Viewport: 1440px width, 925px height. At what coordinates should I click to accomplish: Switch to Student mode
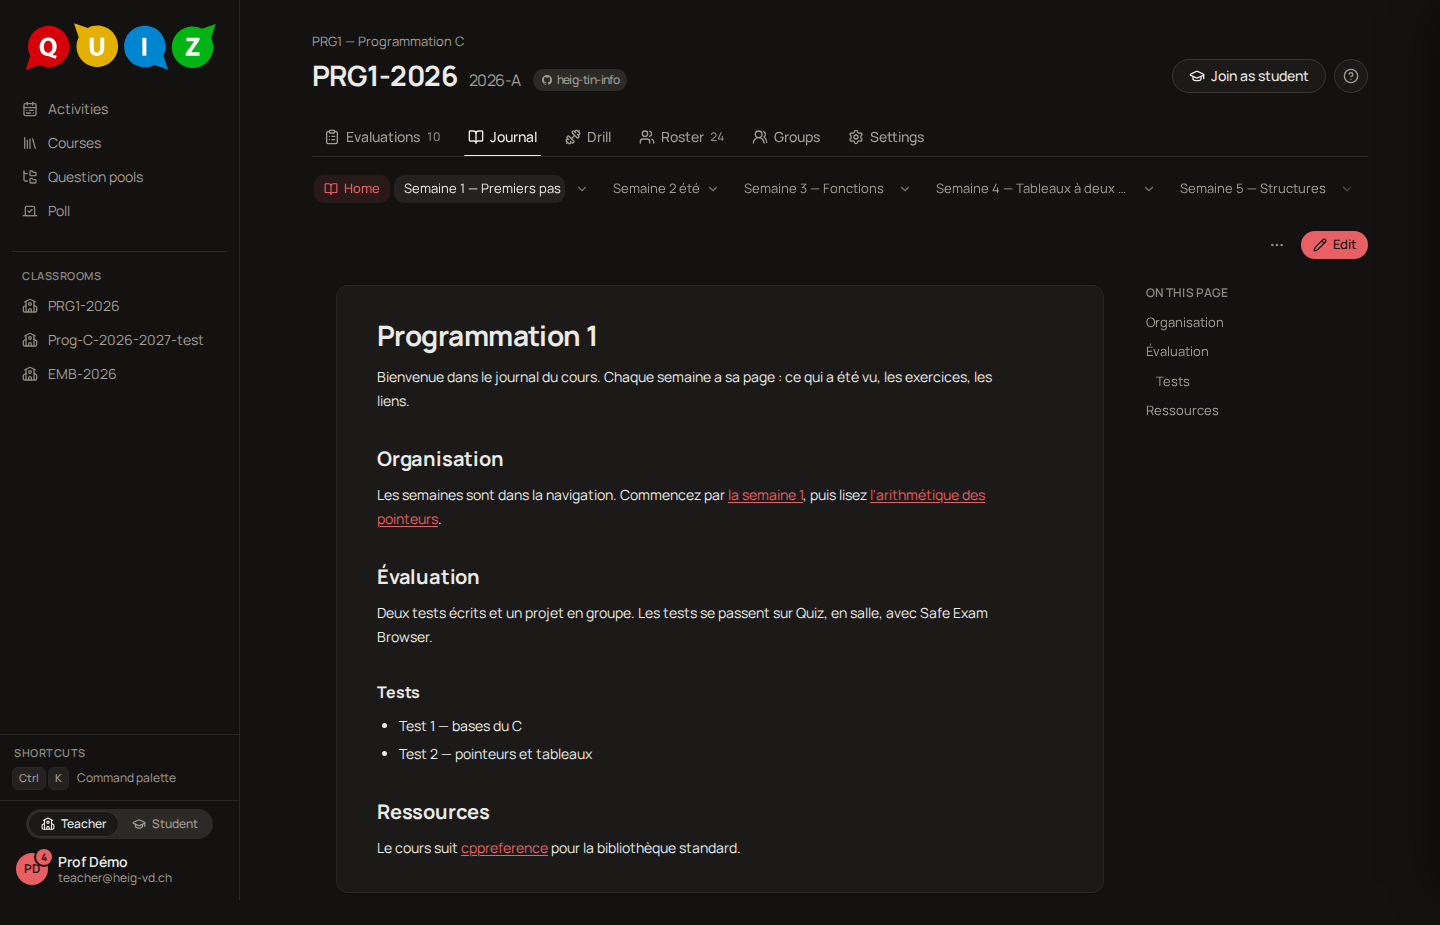coord(165,824)
